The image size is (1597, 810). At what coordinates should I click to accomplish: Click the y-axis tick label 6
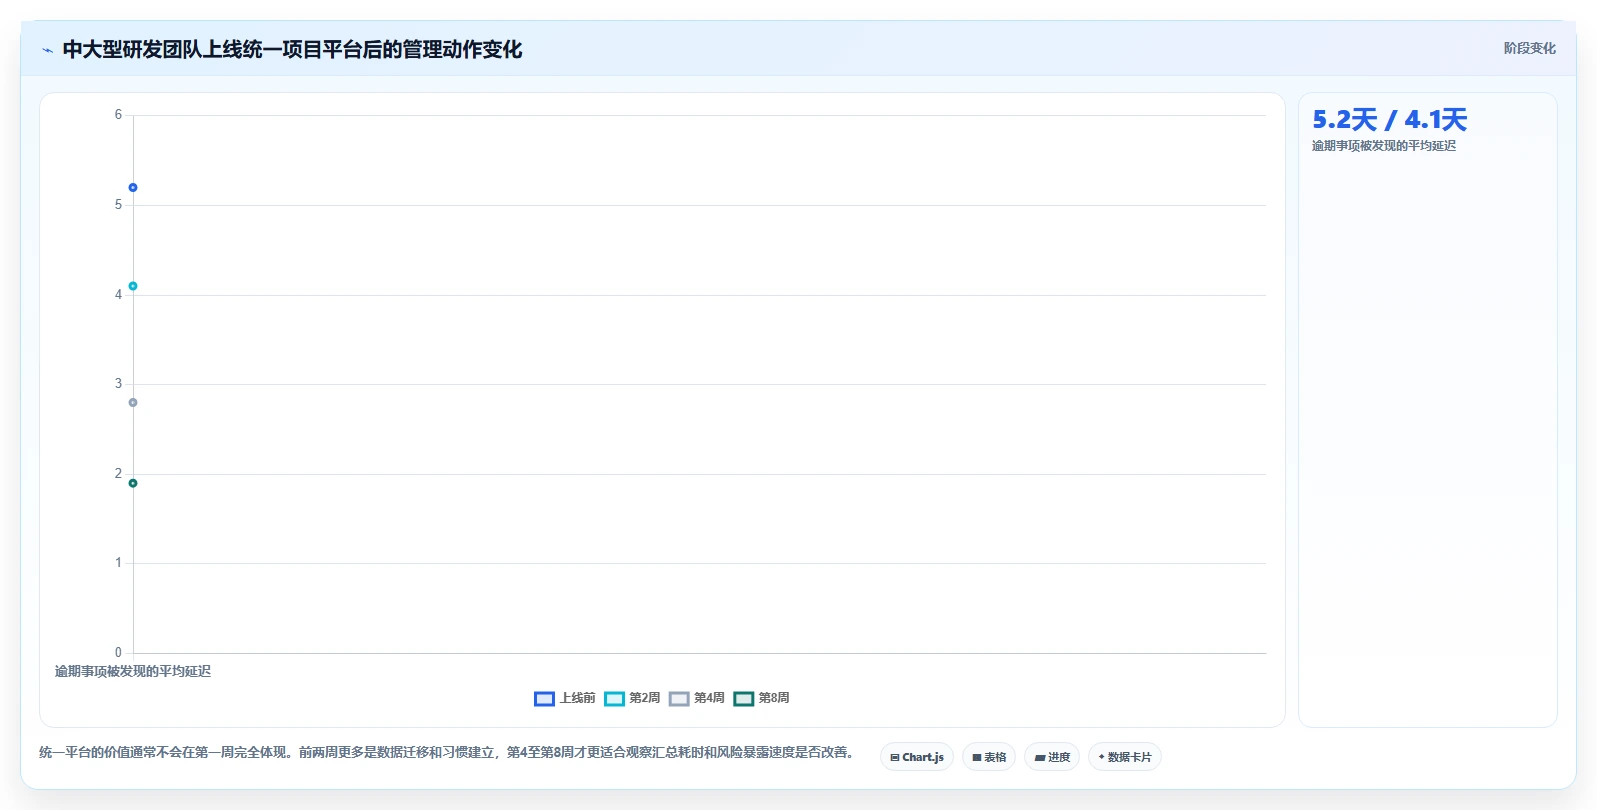[x=118, y=115]
